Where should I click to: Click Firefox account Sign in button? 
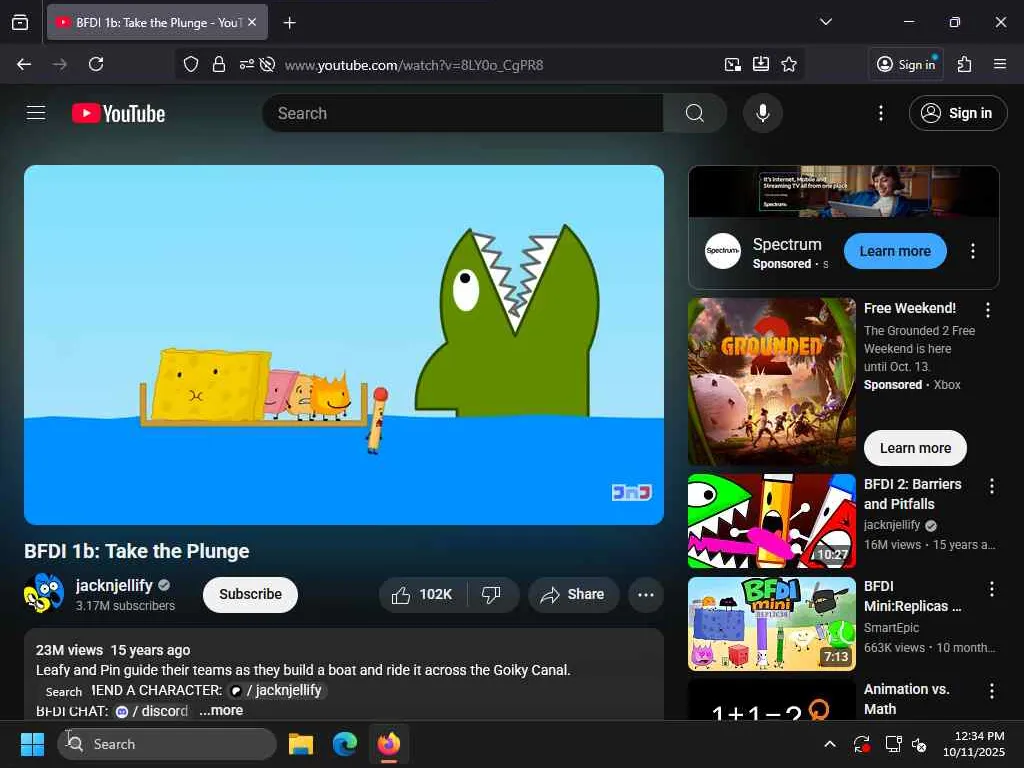coord(906,64)
